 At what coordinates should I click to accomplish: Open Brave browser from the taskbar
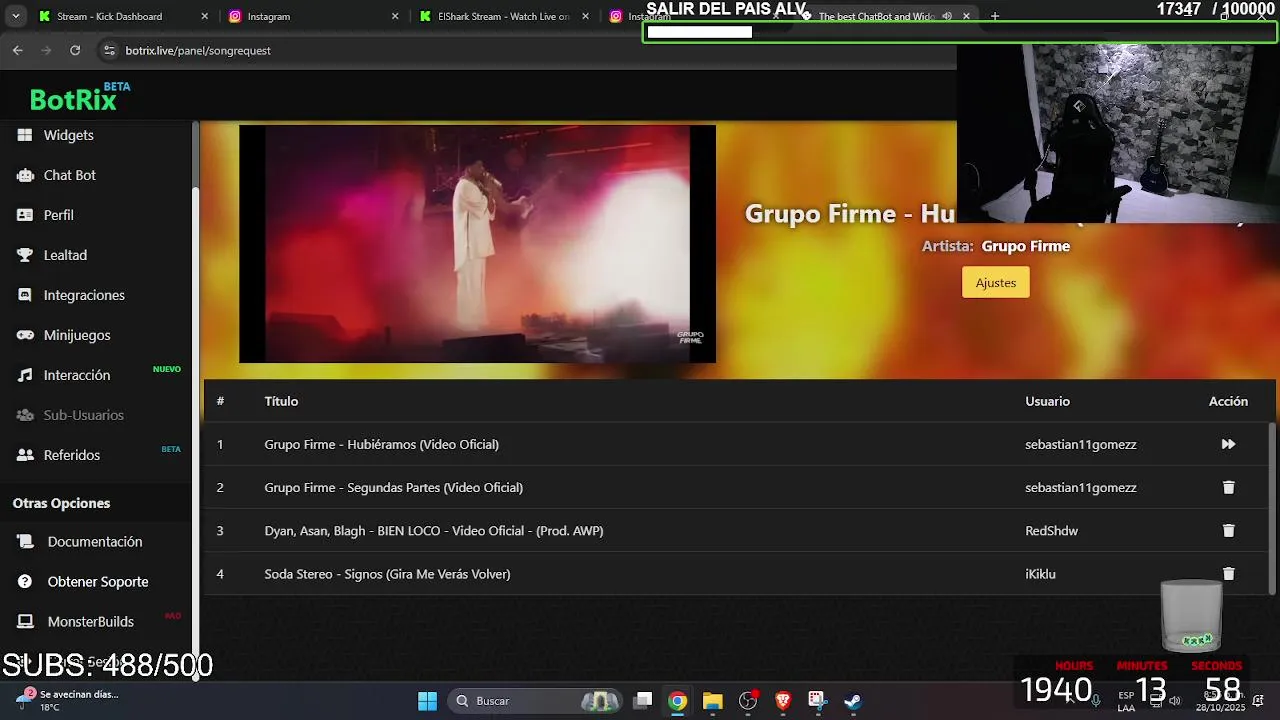click(x=783, y=701)
